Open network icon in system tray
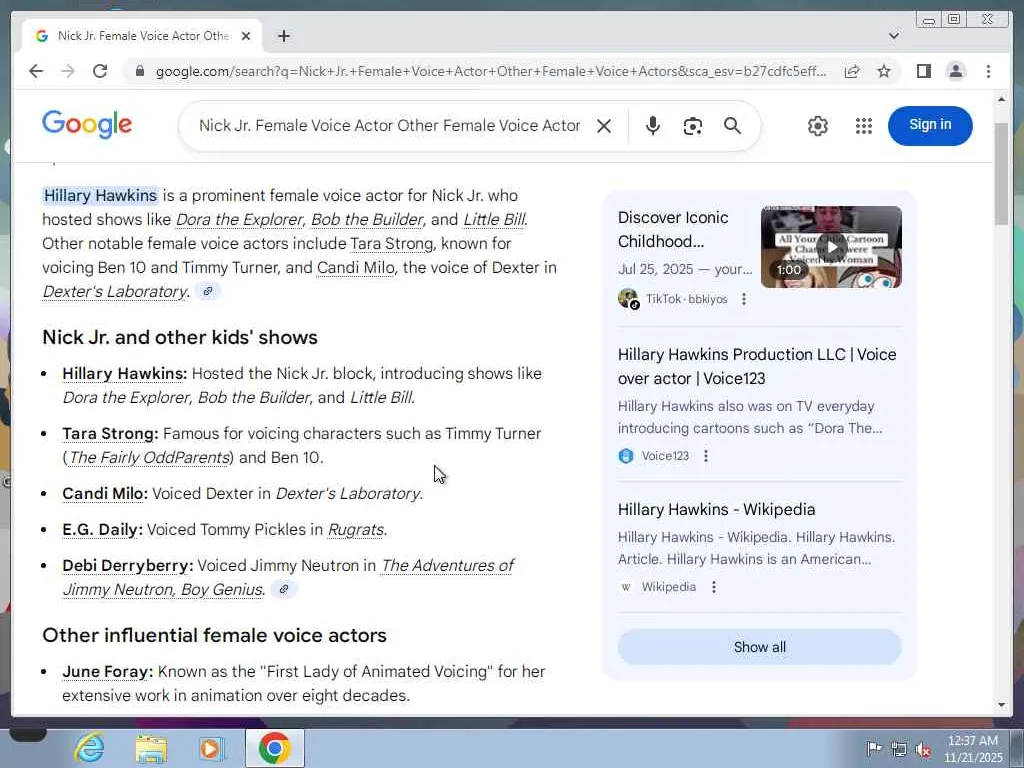The image size is (1024, 768). click(899, 749)
